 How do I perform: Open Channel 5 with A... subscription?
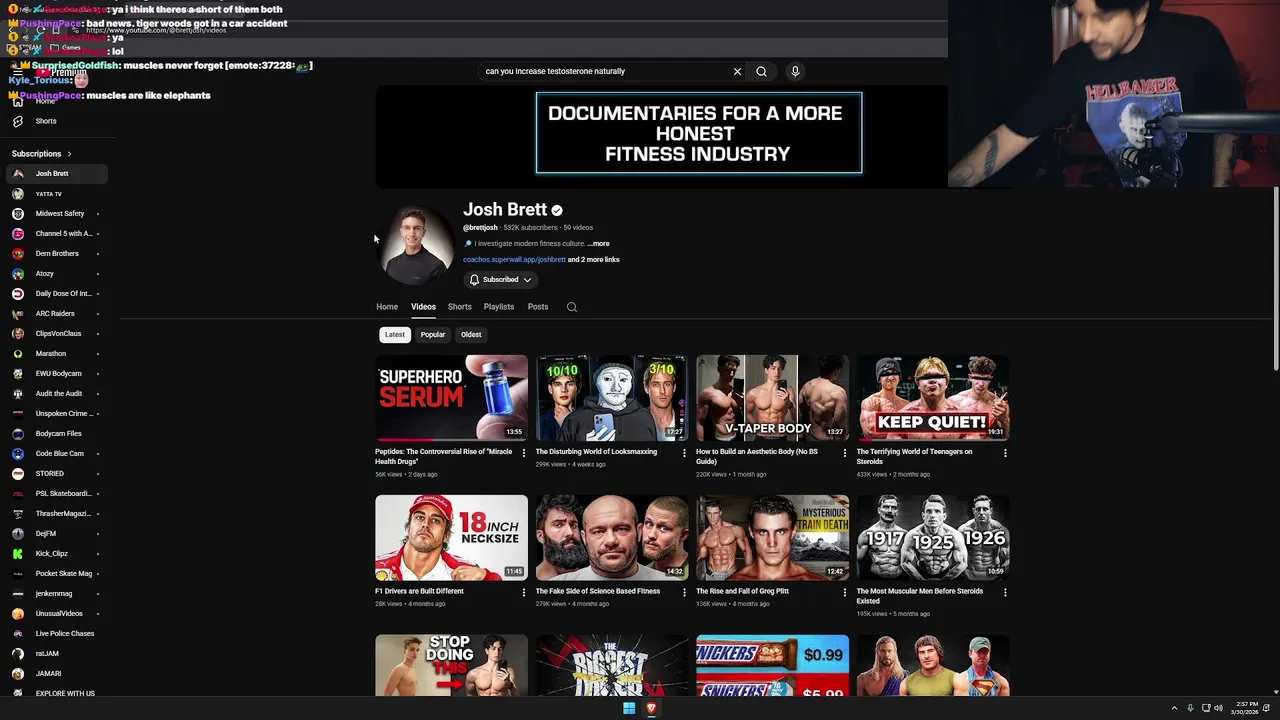coord(56,234)
